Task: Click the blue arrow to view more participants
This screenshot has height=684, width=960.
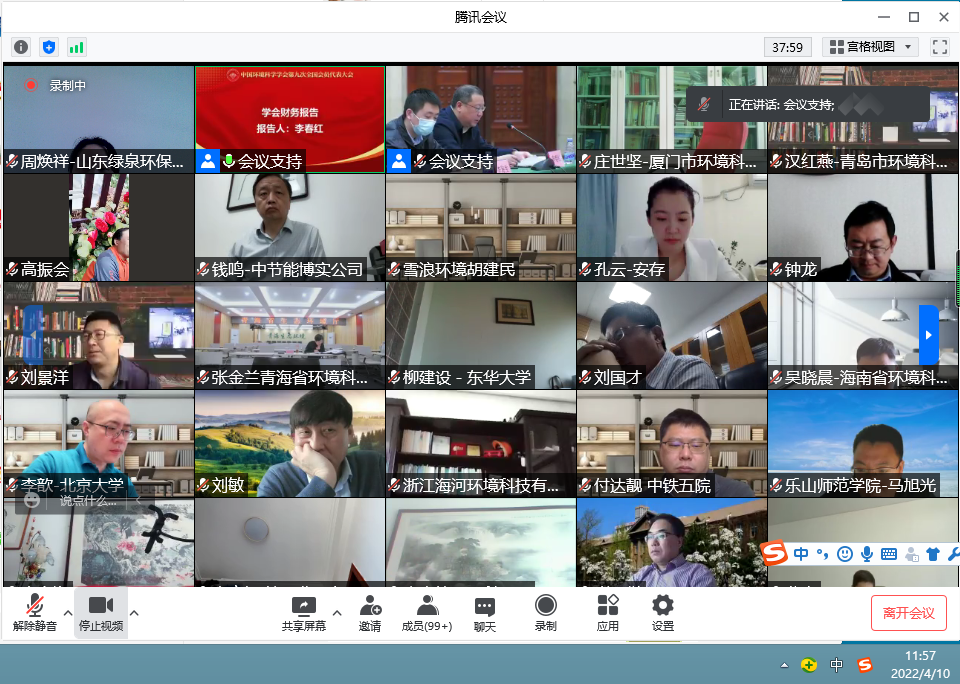Action: pyautogui.click(x=928, y=336)
